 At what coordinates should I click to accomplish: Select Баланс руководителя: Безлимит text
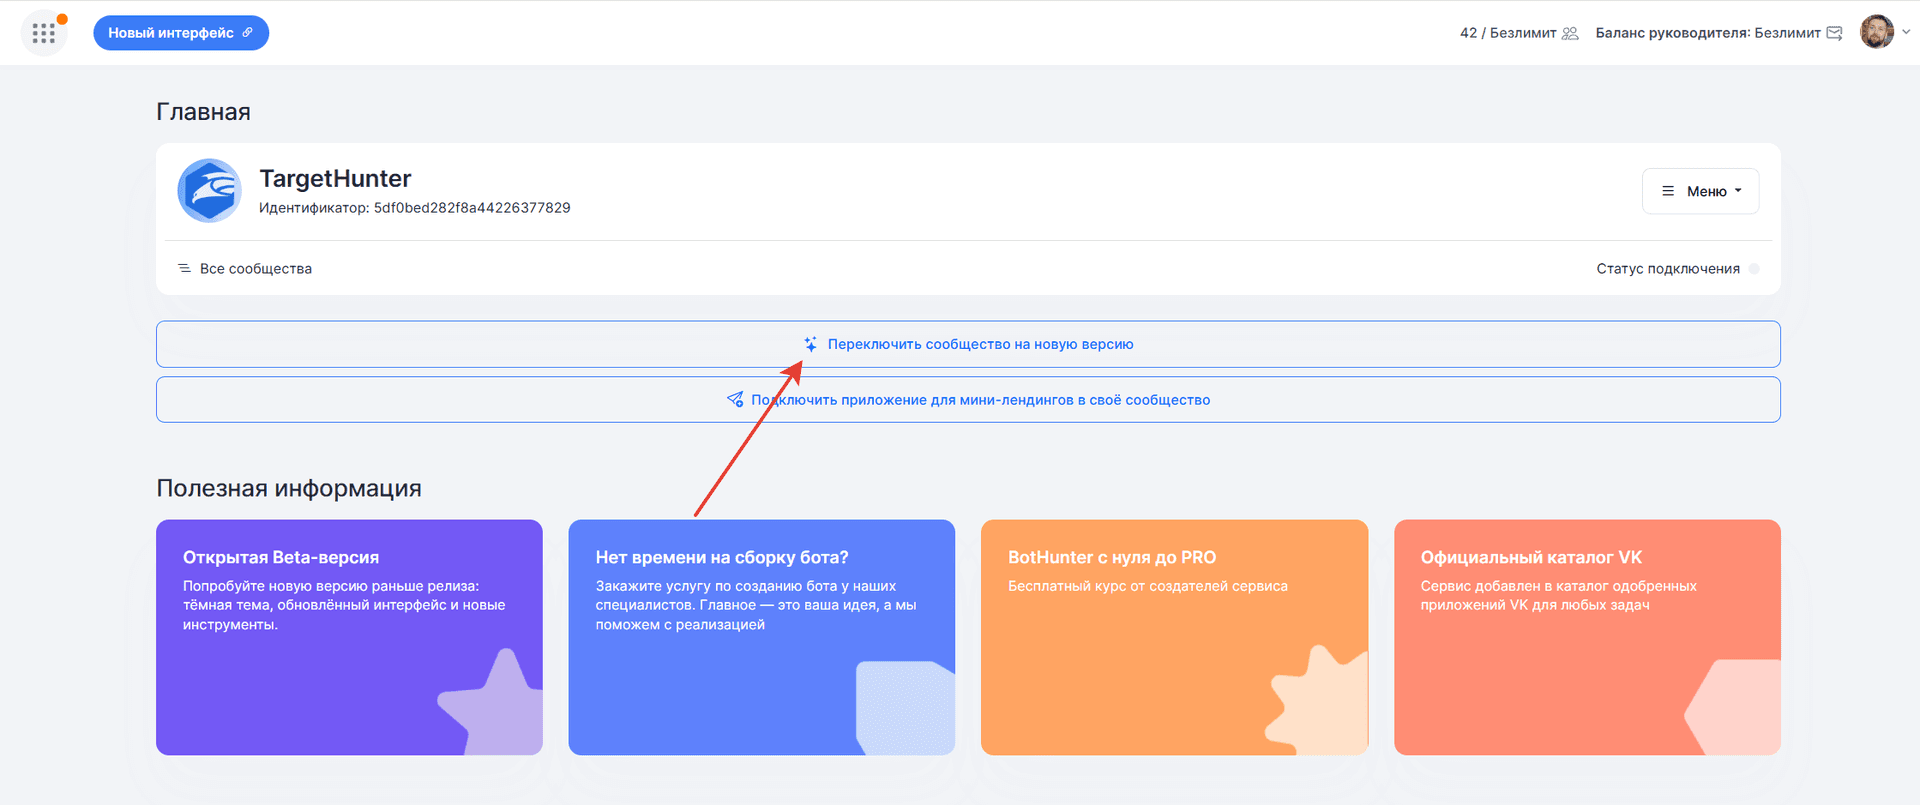coord(1708,33)
